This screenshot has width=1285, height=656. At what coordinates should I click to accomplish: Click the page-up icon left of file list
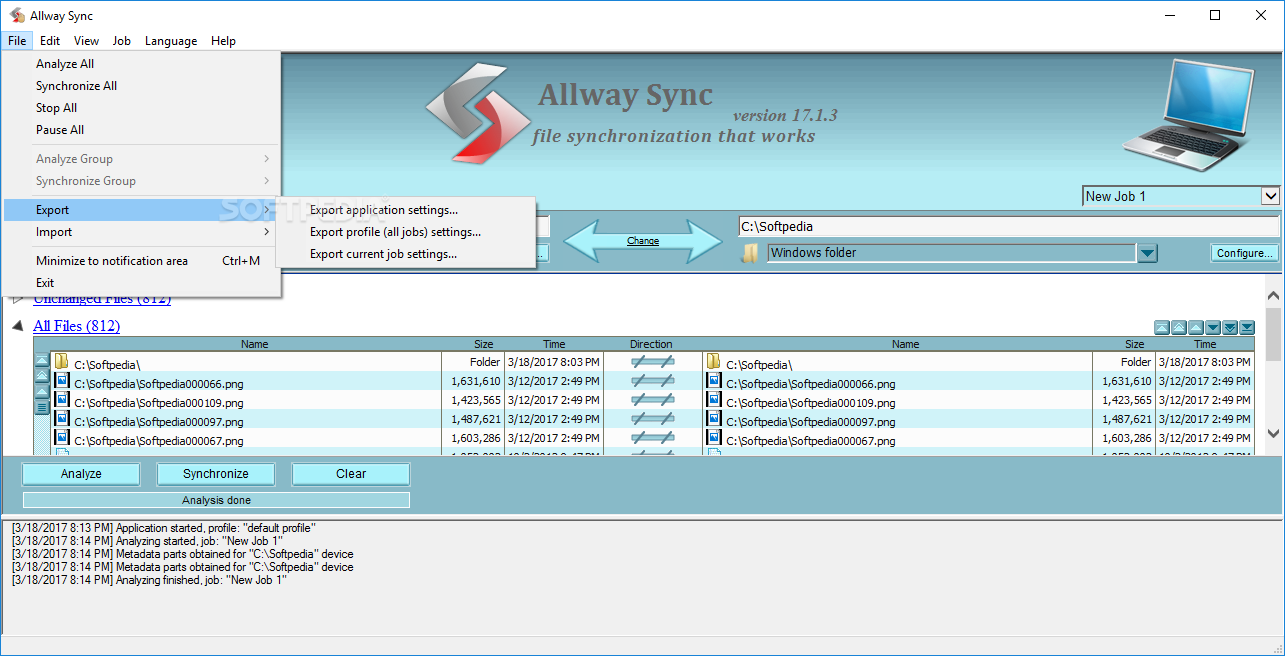[42, 376]
